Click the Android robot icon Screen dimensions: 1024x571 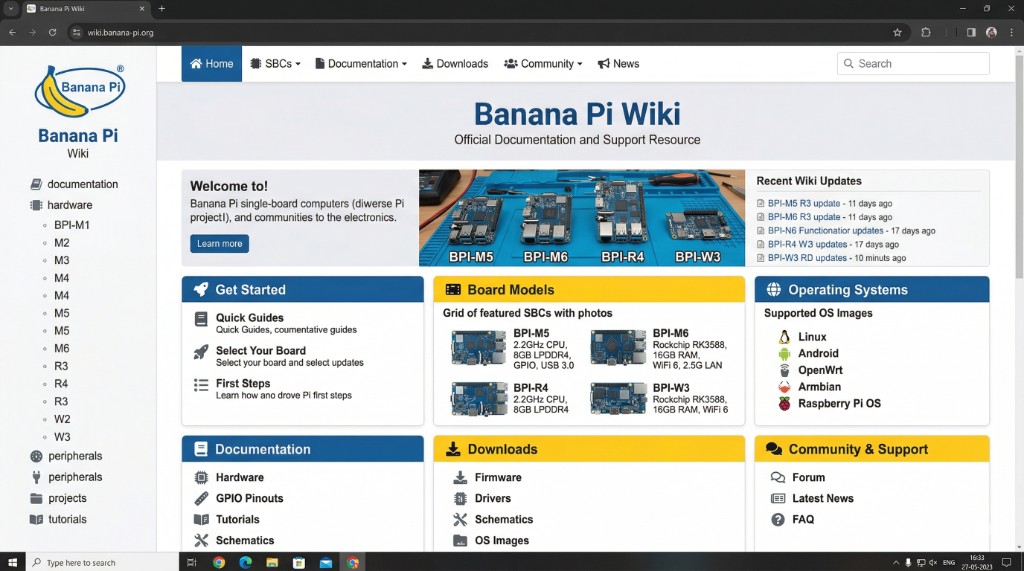point(784,354)
